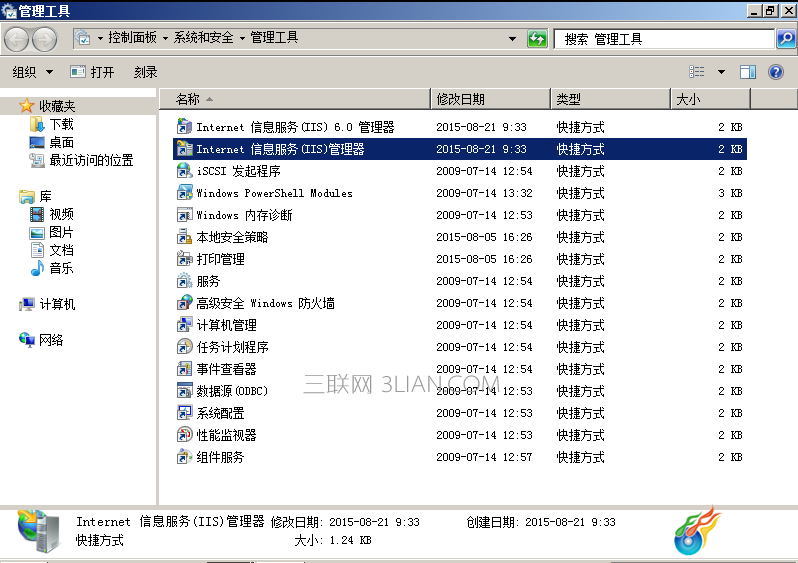Screen dimensions: 798x563
Task: Click the details pane IIS server thumbnail
Action: (38, 531)
